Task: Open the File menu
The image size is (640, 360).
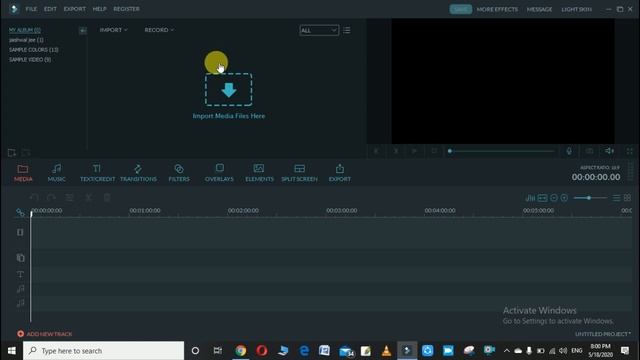Action: tap(31, 9)
